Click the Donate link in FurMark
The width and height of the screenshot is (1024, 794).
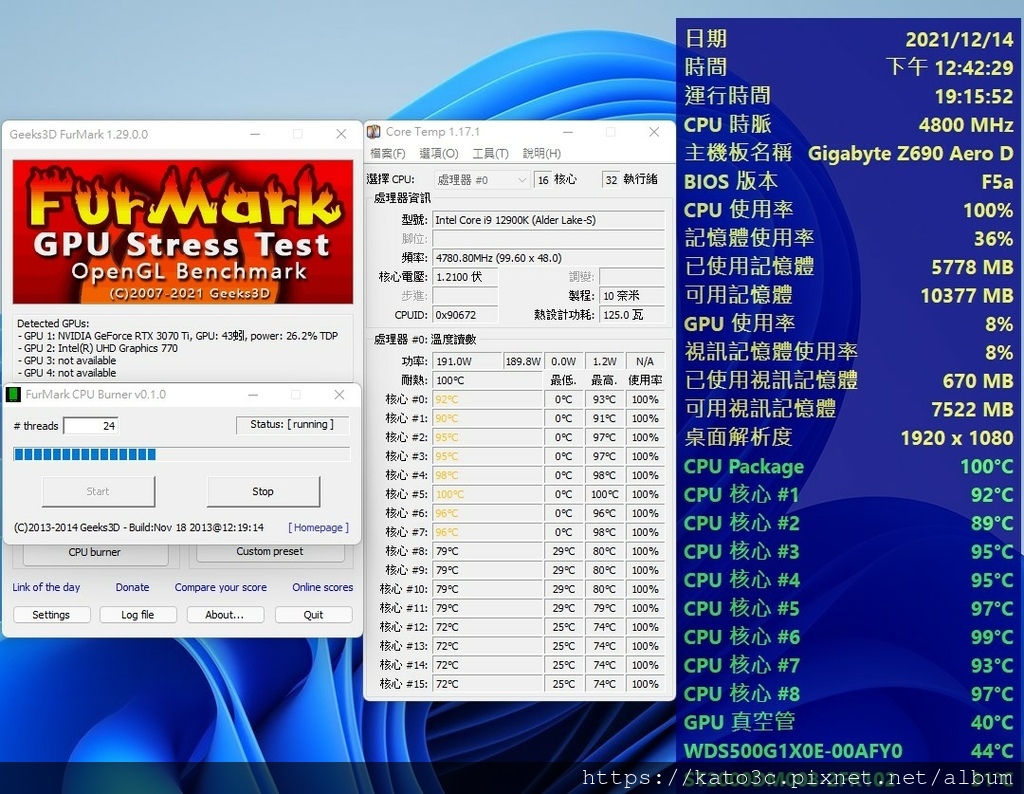[133, 587]
